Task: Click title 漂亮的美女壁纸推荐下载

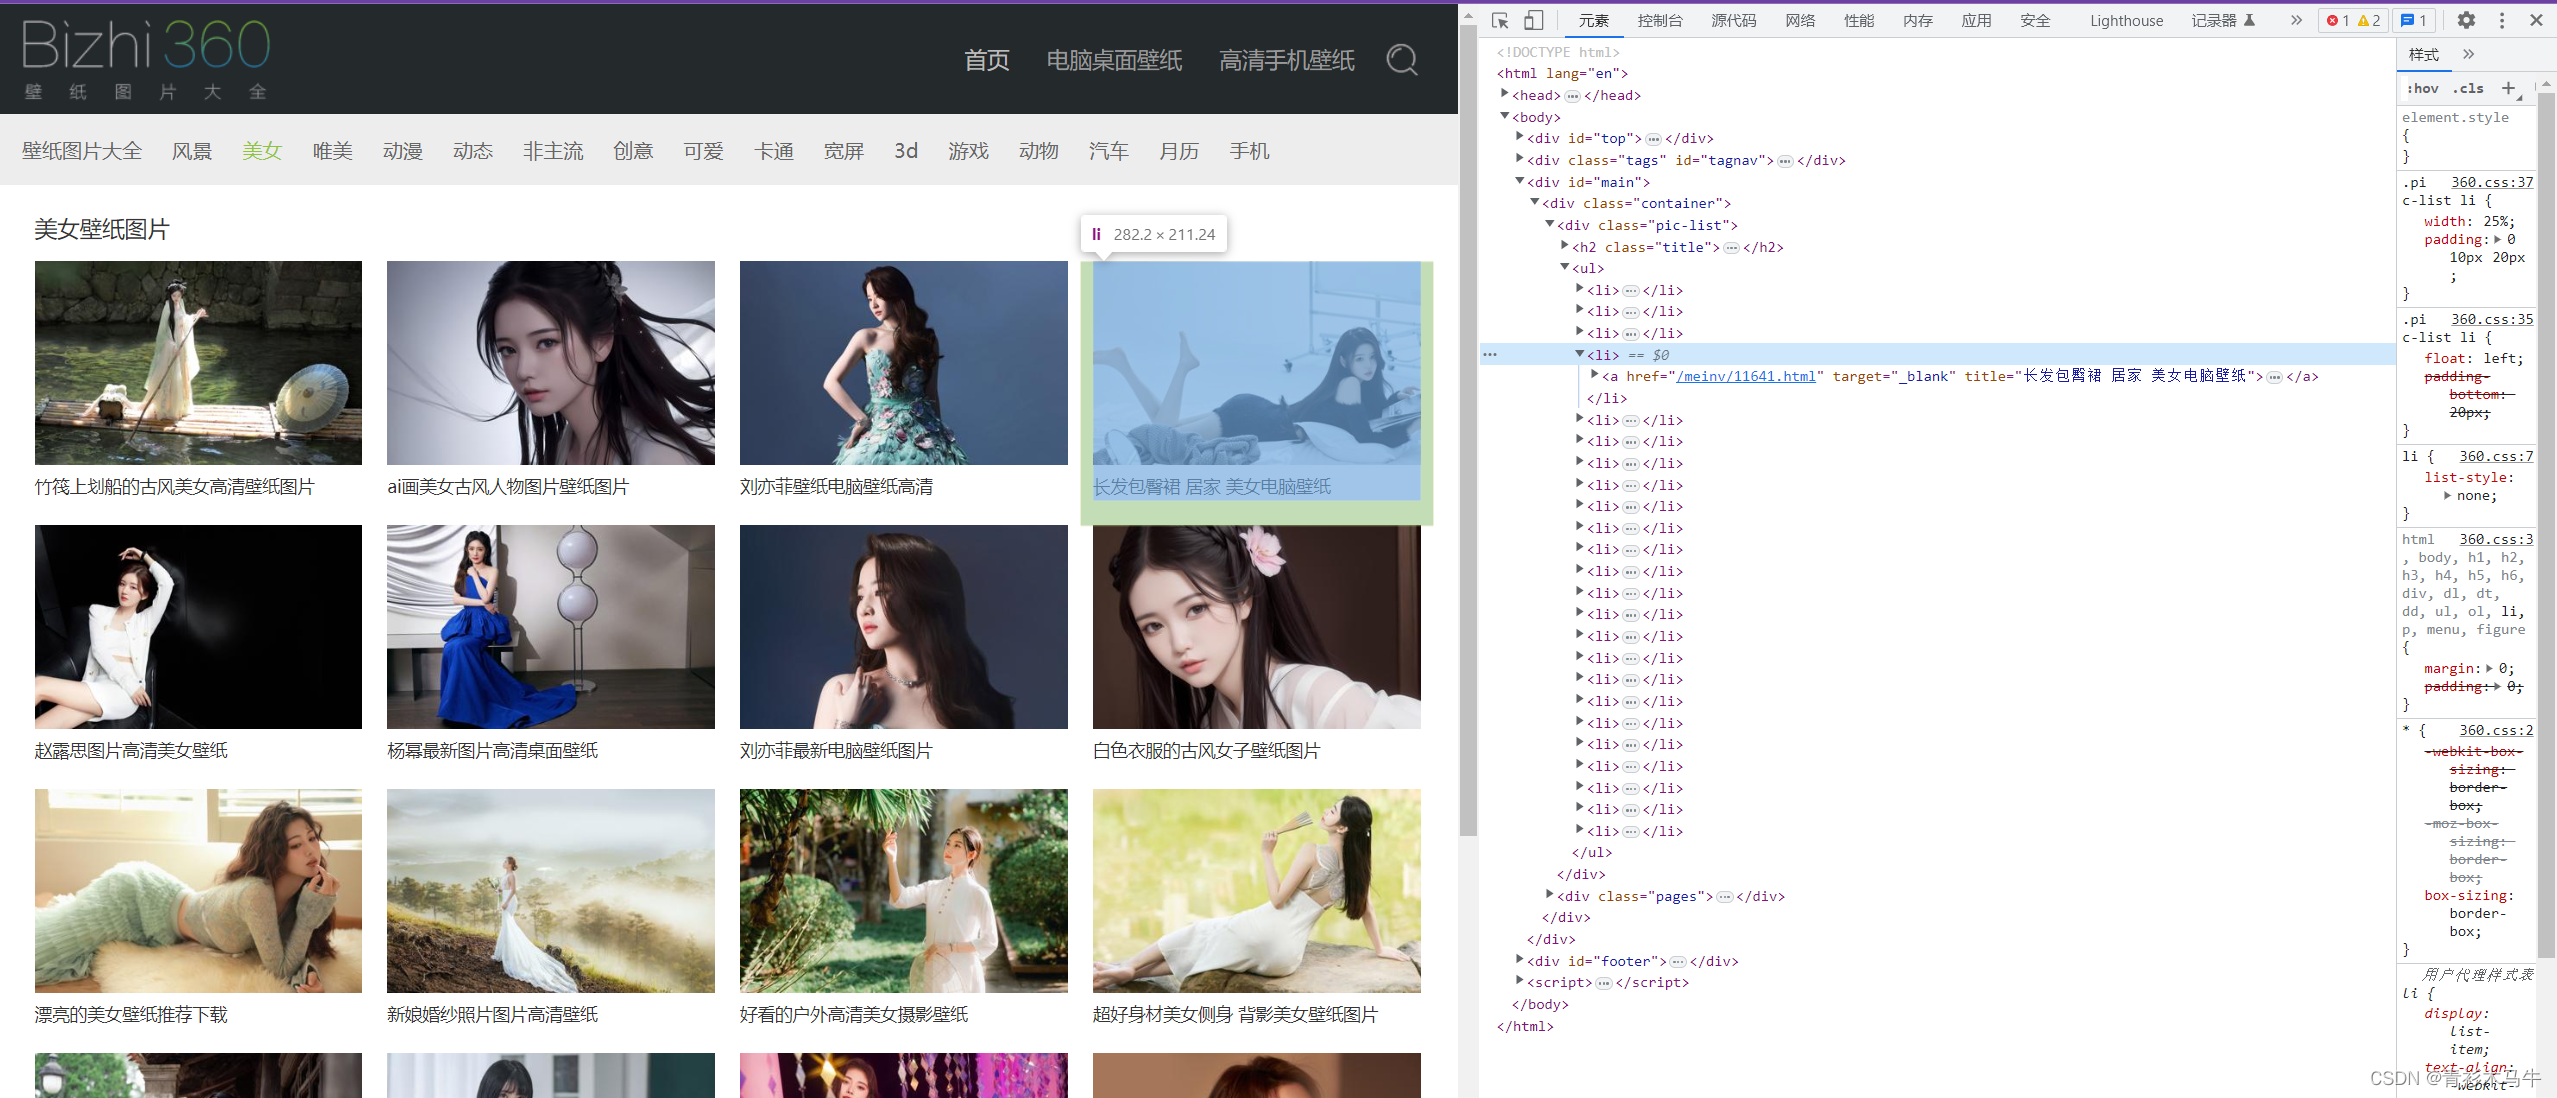Action: pos(131,1014)
